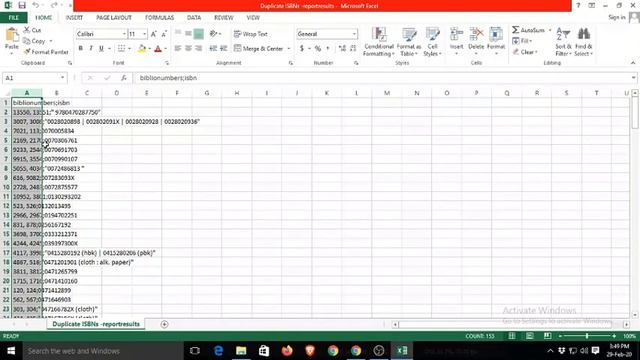Click Decrease Indent
Viewport: 640px width, 360px height.
tap(213, 49)
